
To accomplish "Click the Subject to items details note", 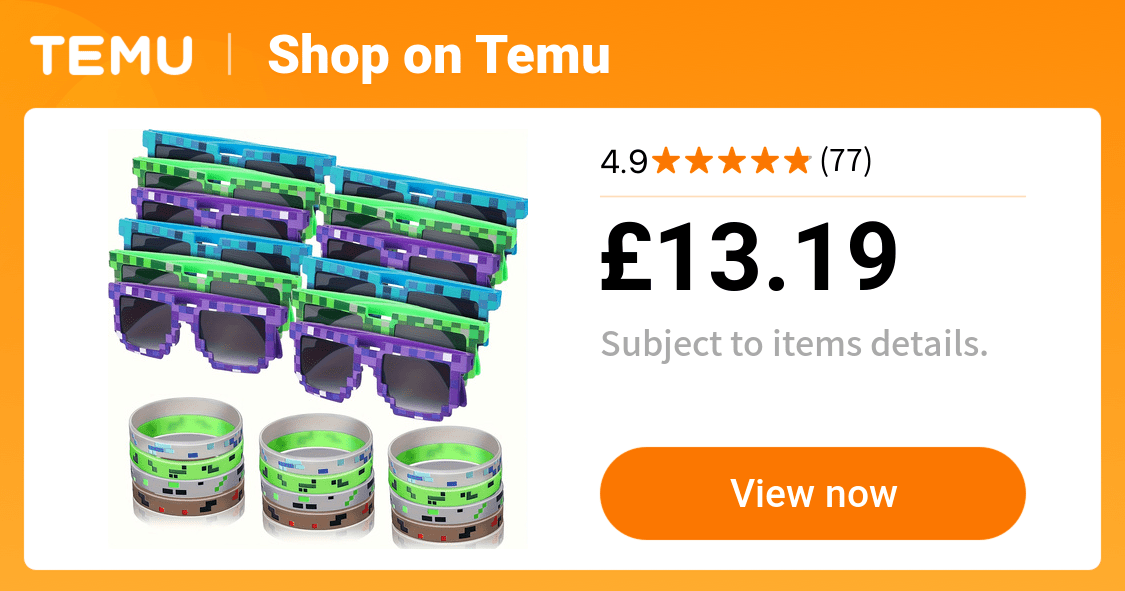I will click(794, 344).
